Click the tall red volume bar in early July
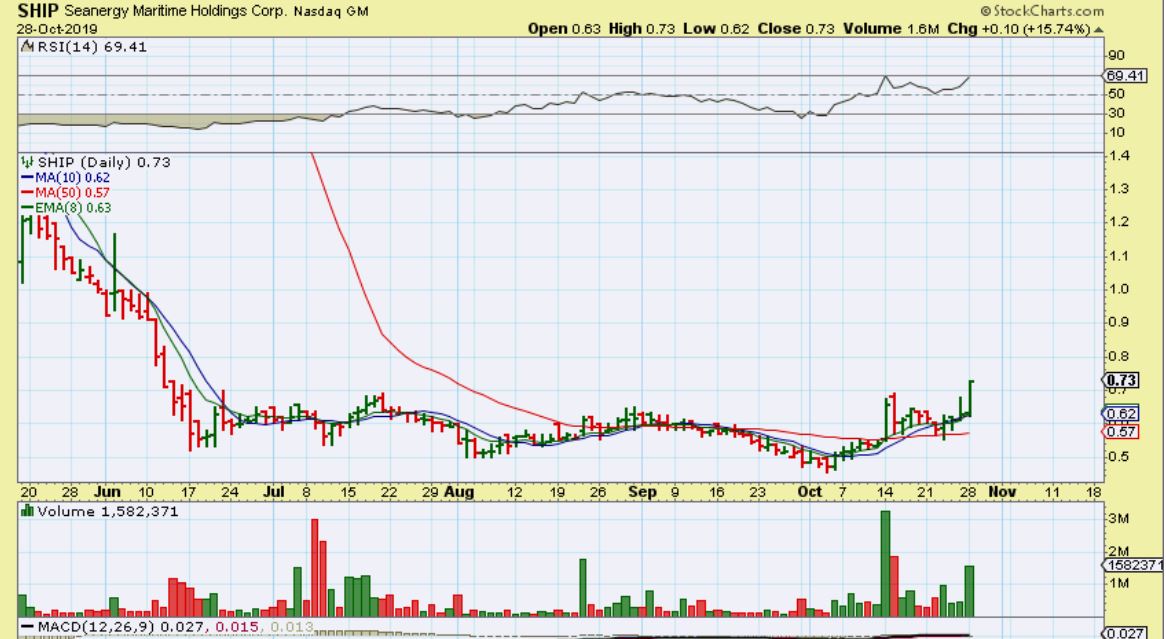Image resolution: width=1166 pixels, height=639 pixels. click(x=315, y=567)
